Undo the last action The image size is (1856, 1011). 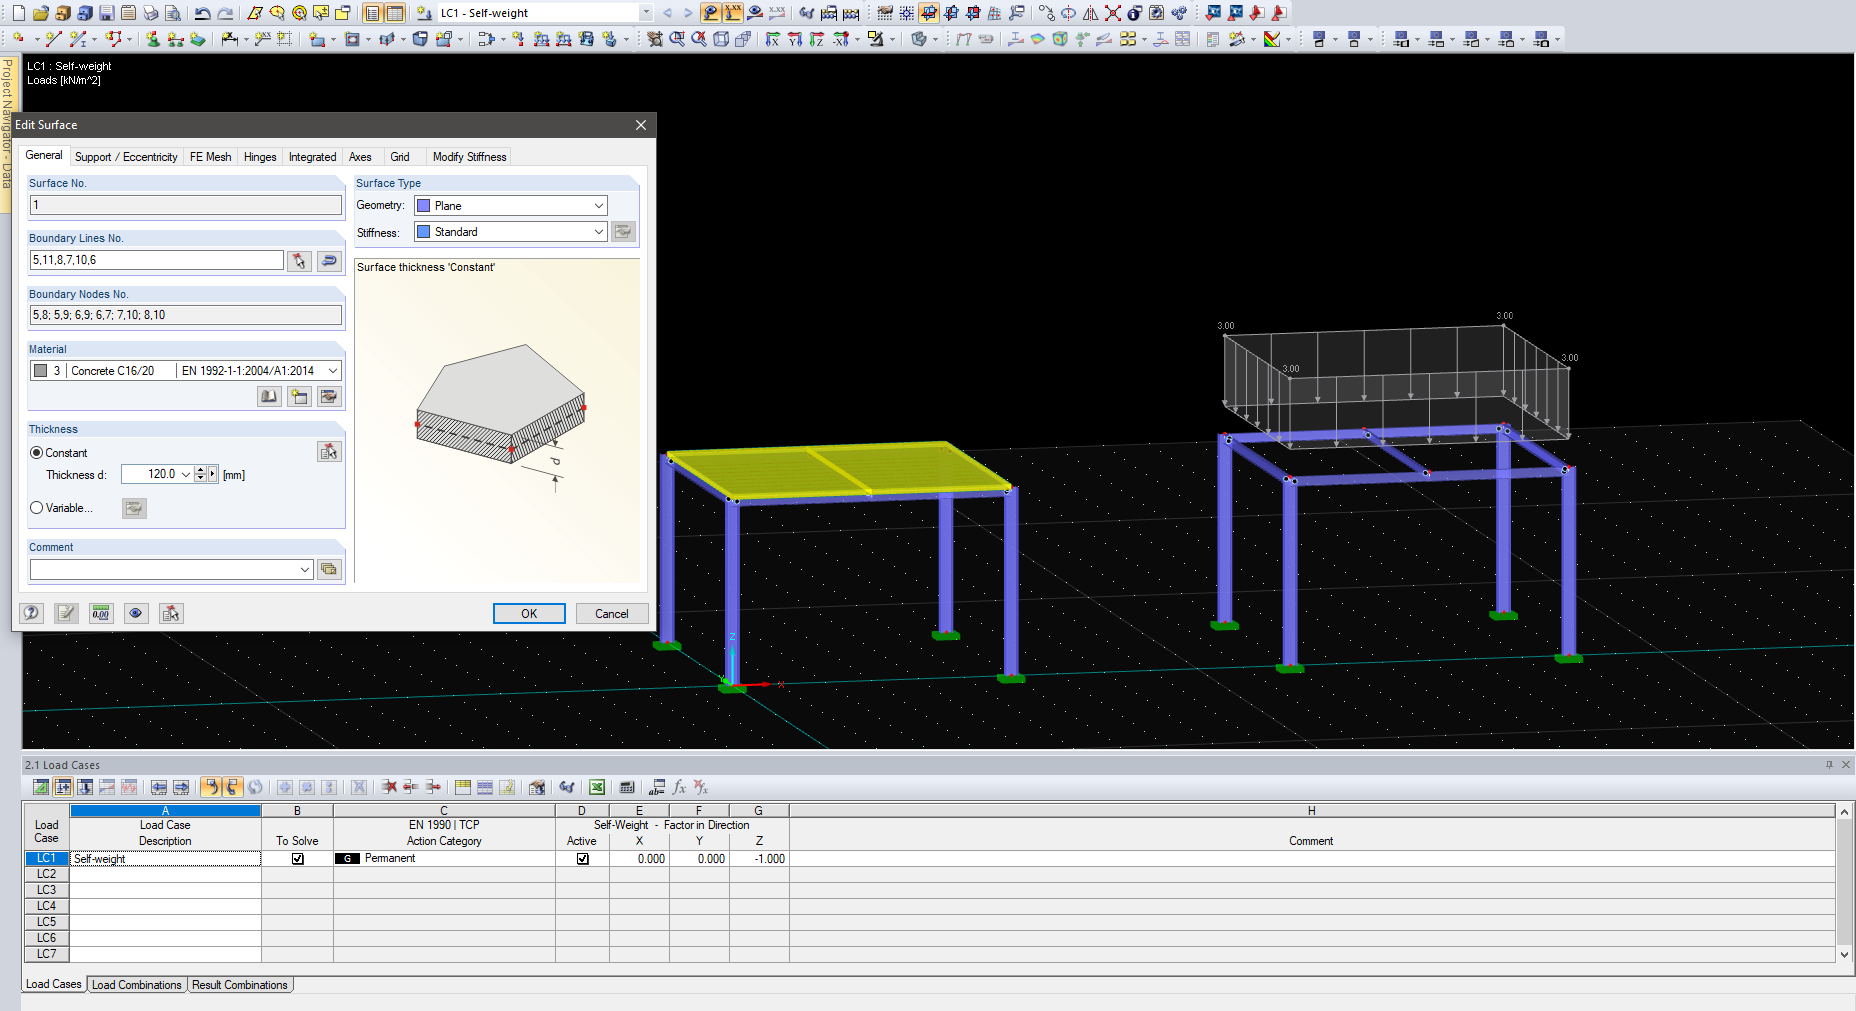[x=202, y=13]
